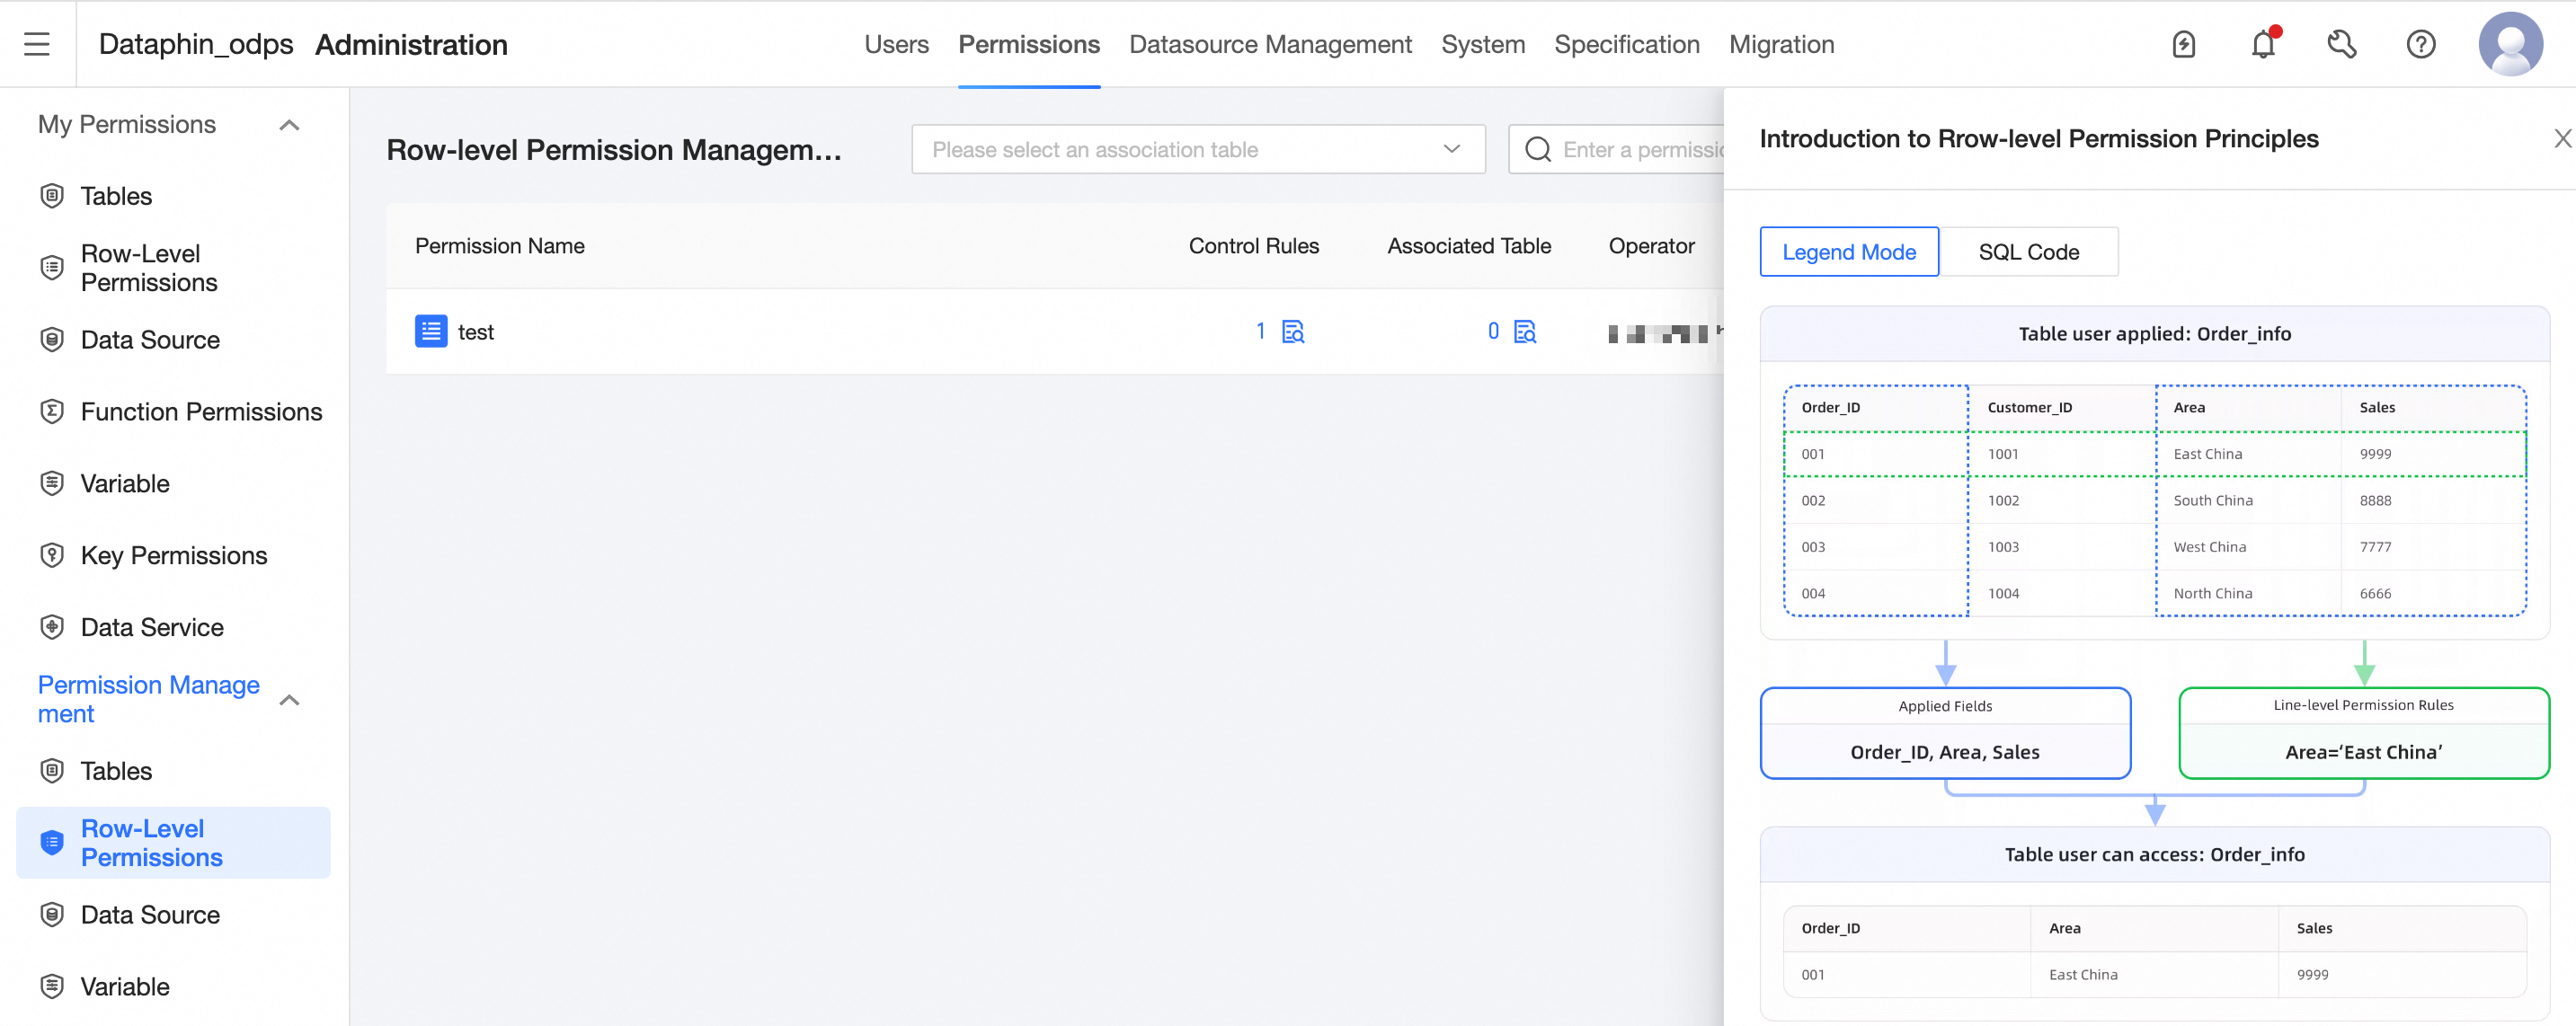Go to the Datasource Management tab
The height and width of the screenshot is (1026, 2576).
coord(1270,44)
